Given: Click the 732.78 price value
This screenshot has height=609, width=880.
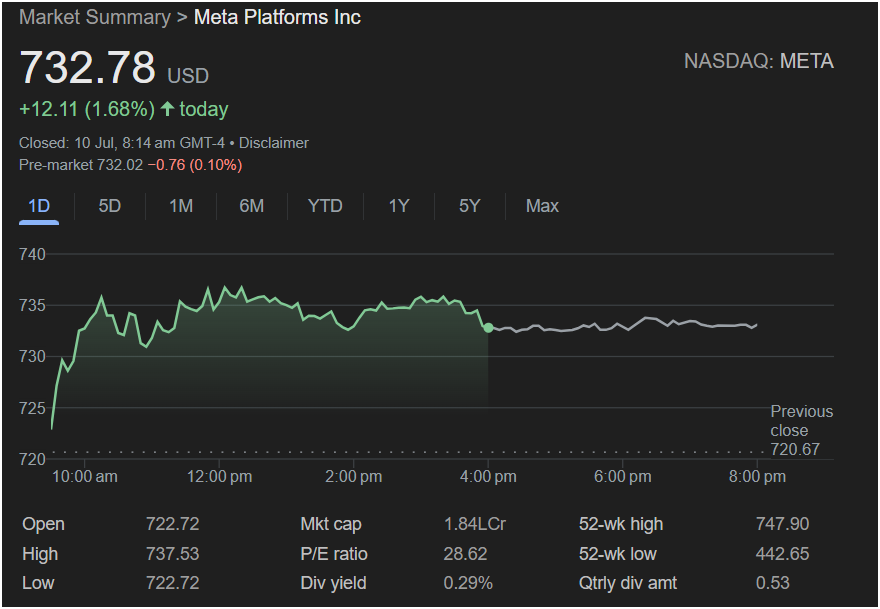Looking at the screenshot, I should click(88, 67).
